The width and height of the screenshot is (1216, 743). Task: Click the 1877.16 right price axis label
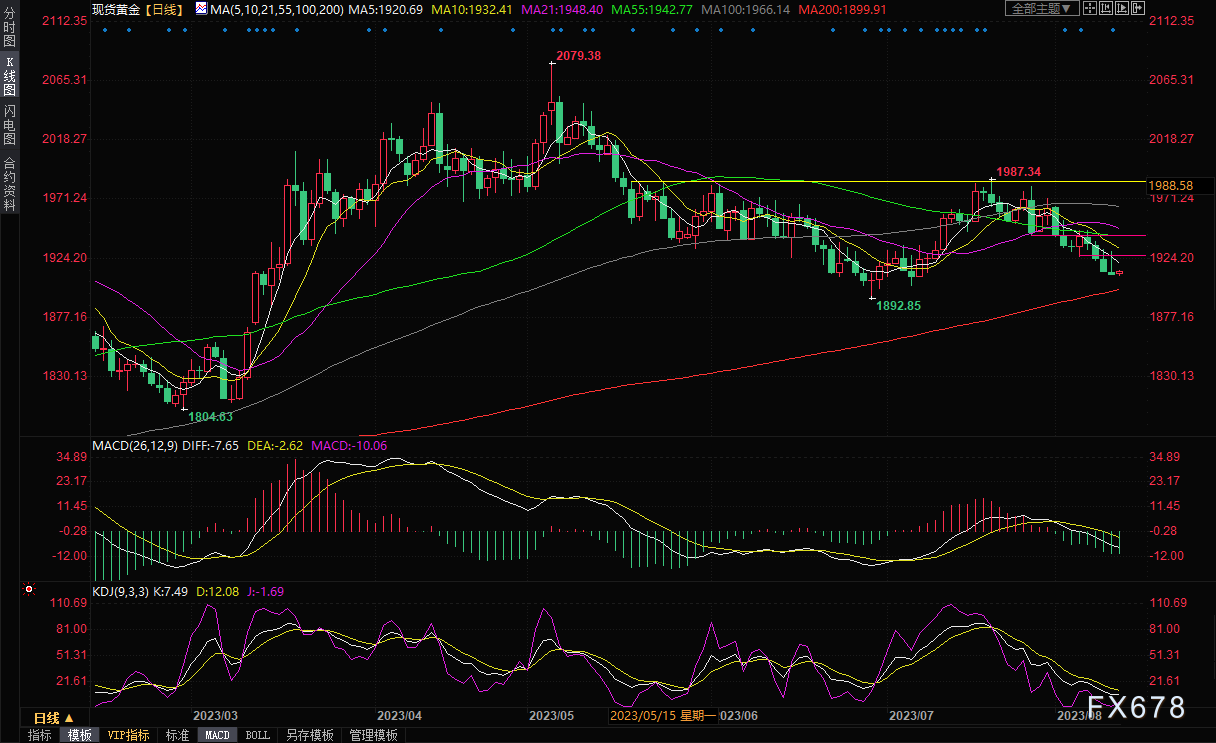[1172, 317]
